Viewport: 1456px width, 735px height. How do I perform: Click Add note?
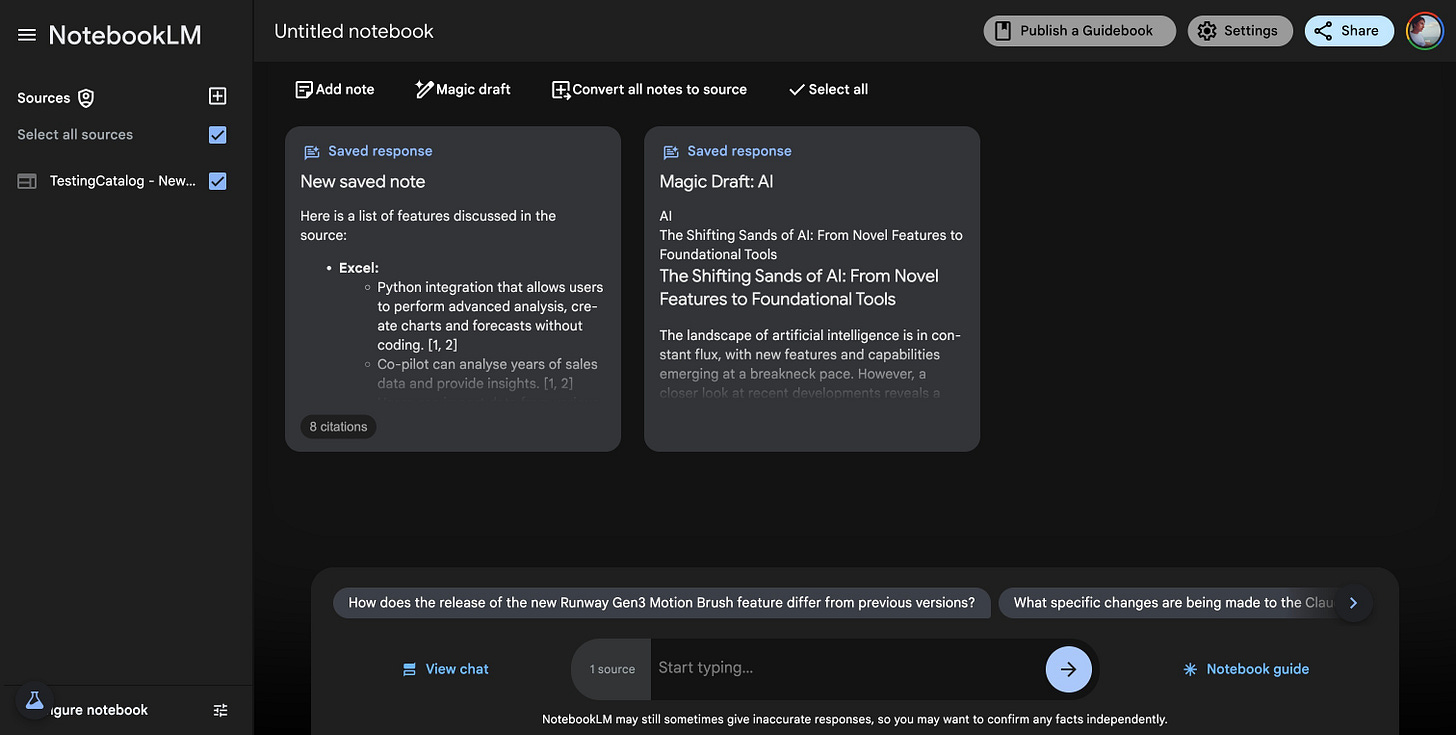coord(335,89)
